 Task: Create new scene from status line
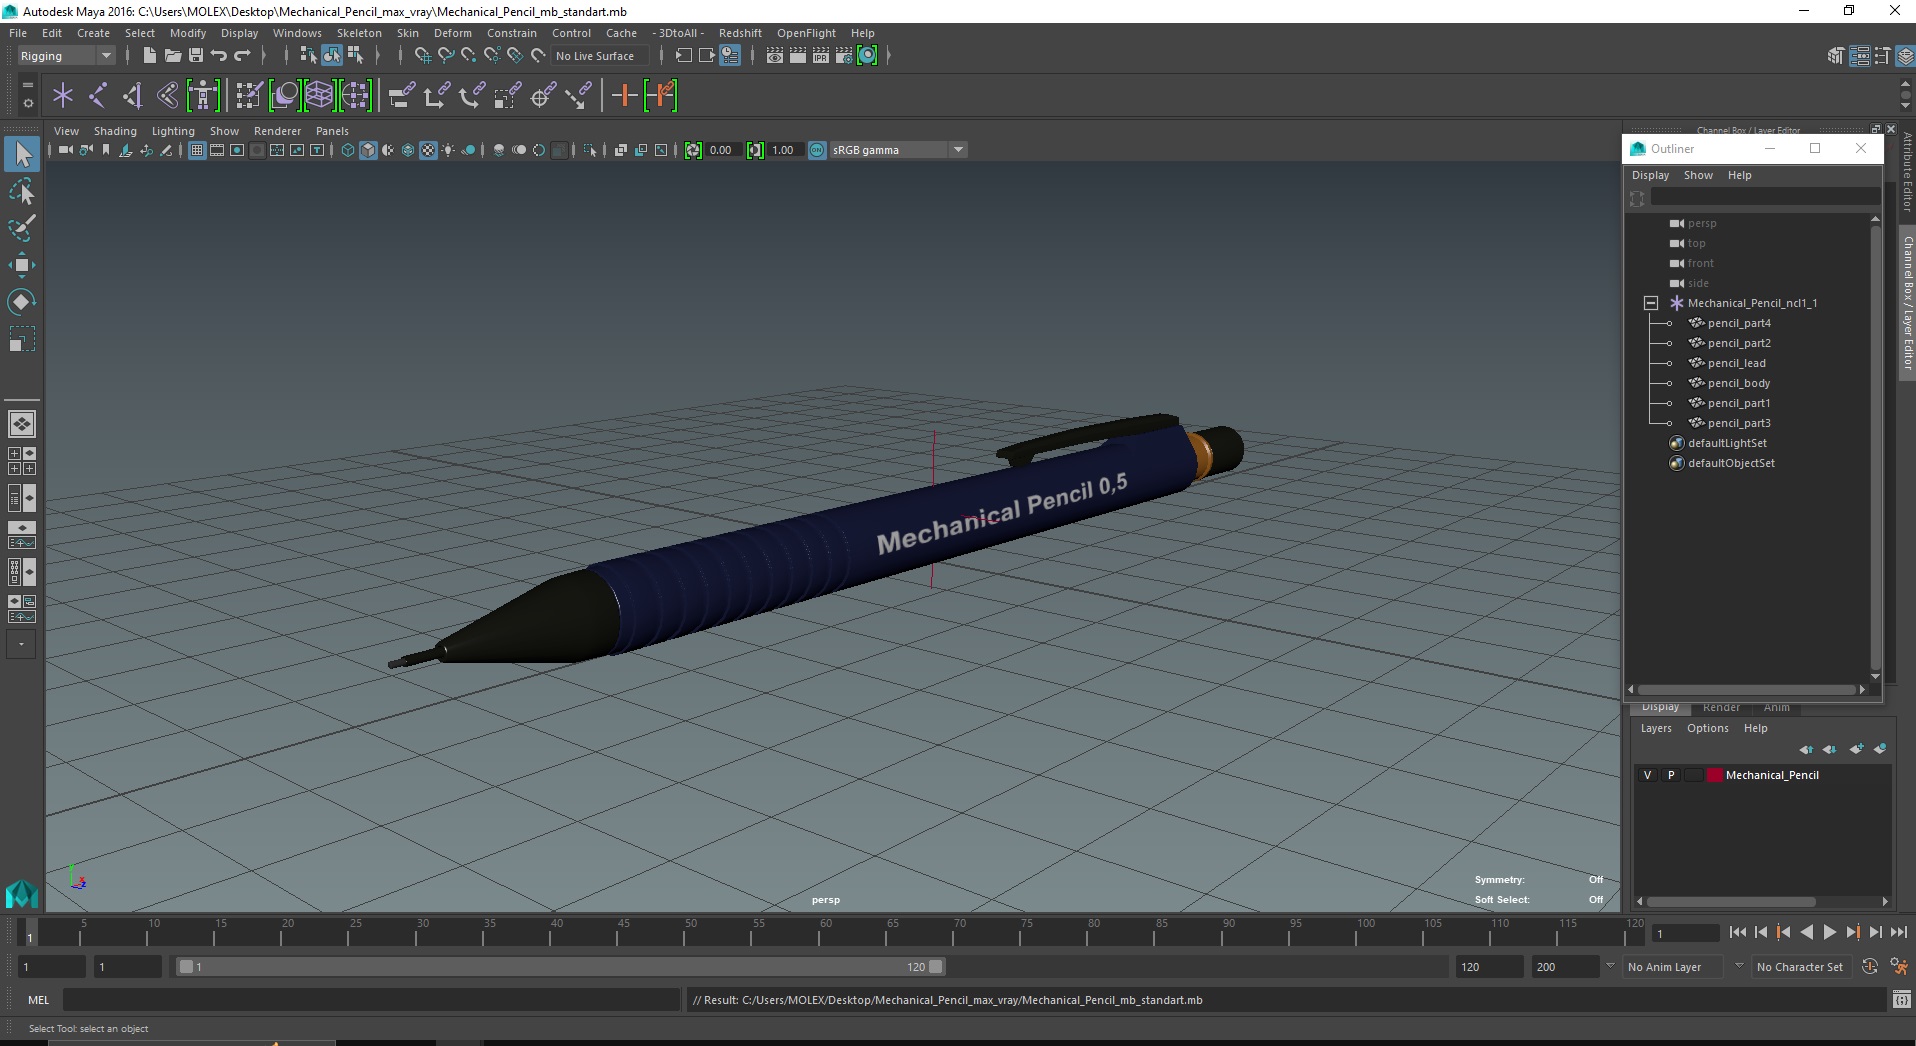[149, 56]
